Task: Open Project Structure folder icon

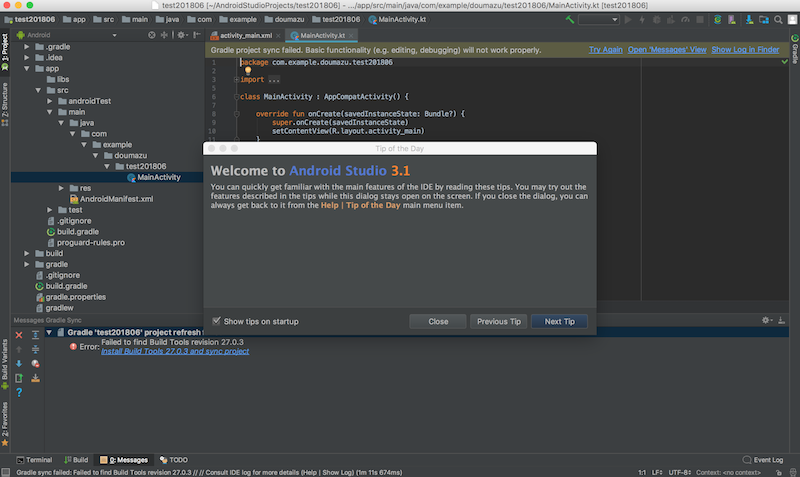Action: 764,19
